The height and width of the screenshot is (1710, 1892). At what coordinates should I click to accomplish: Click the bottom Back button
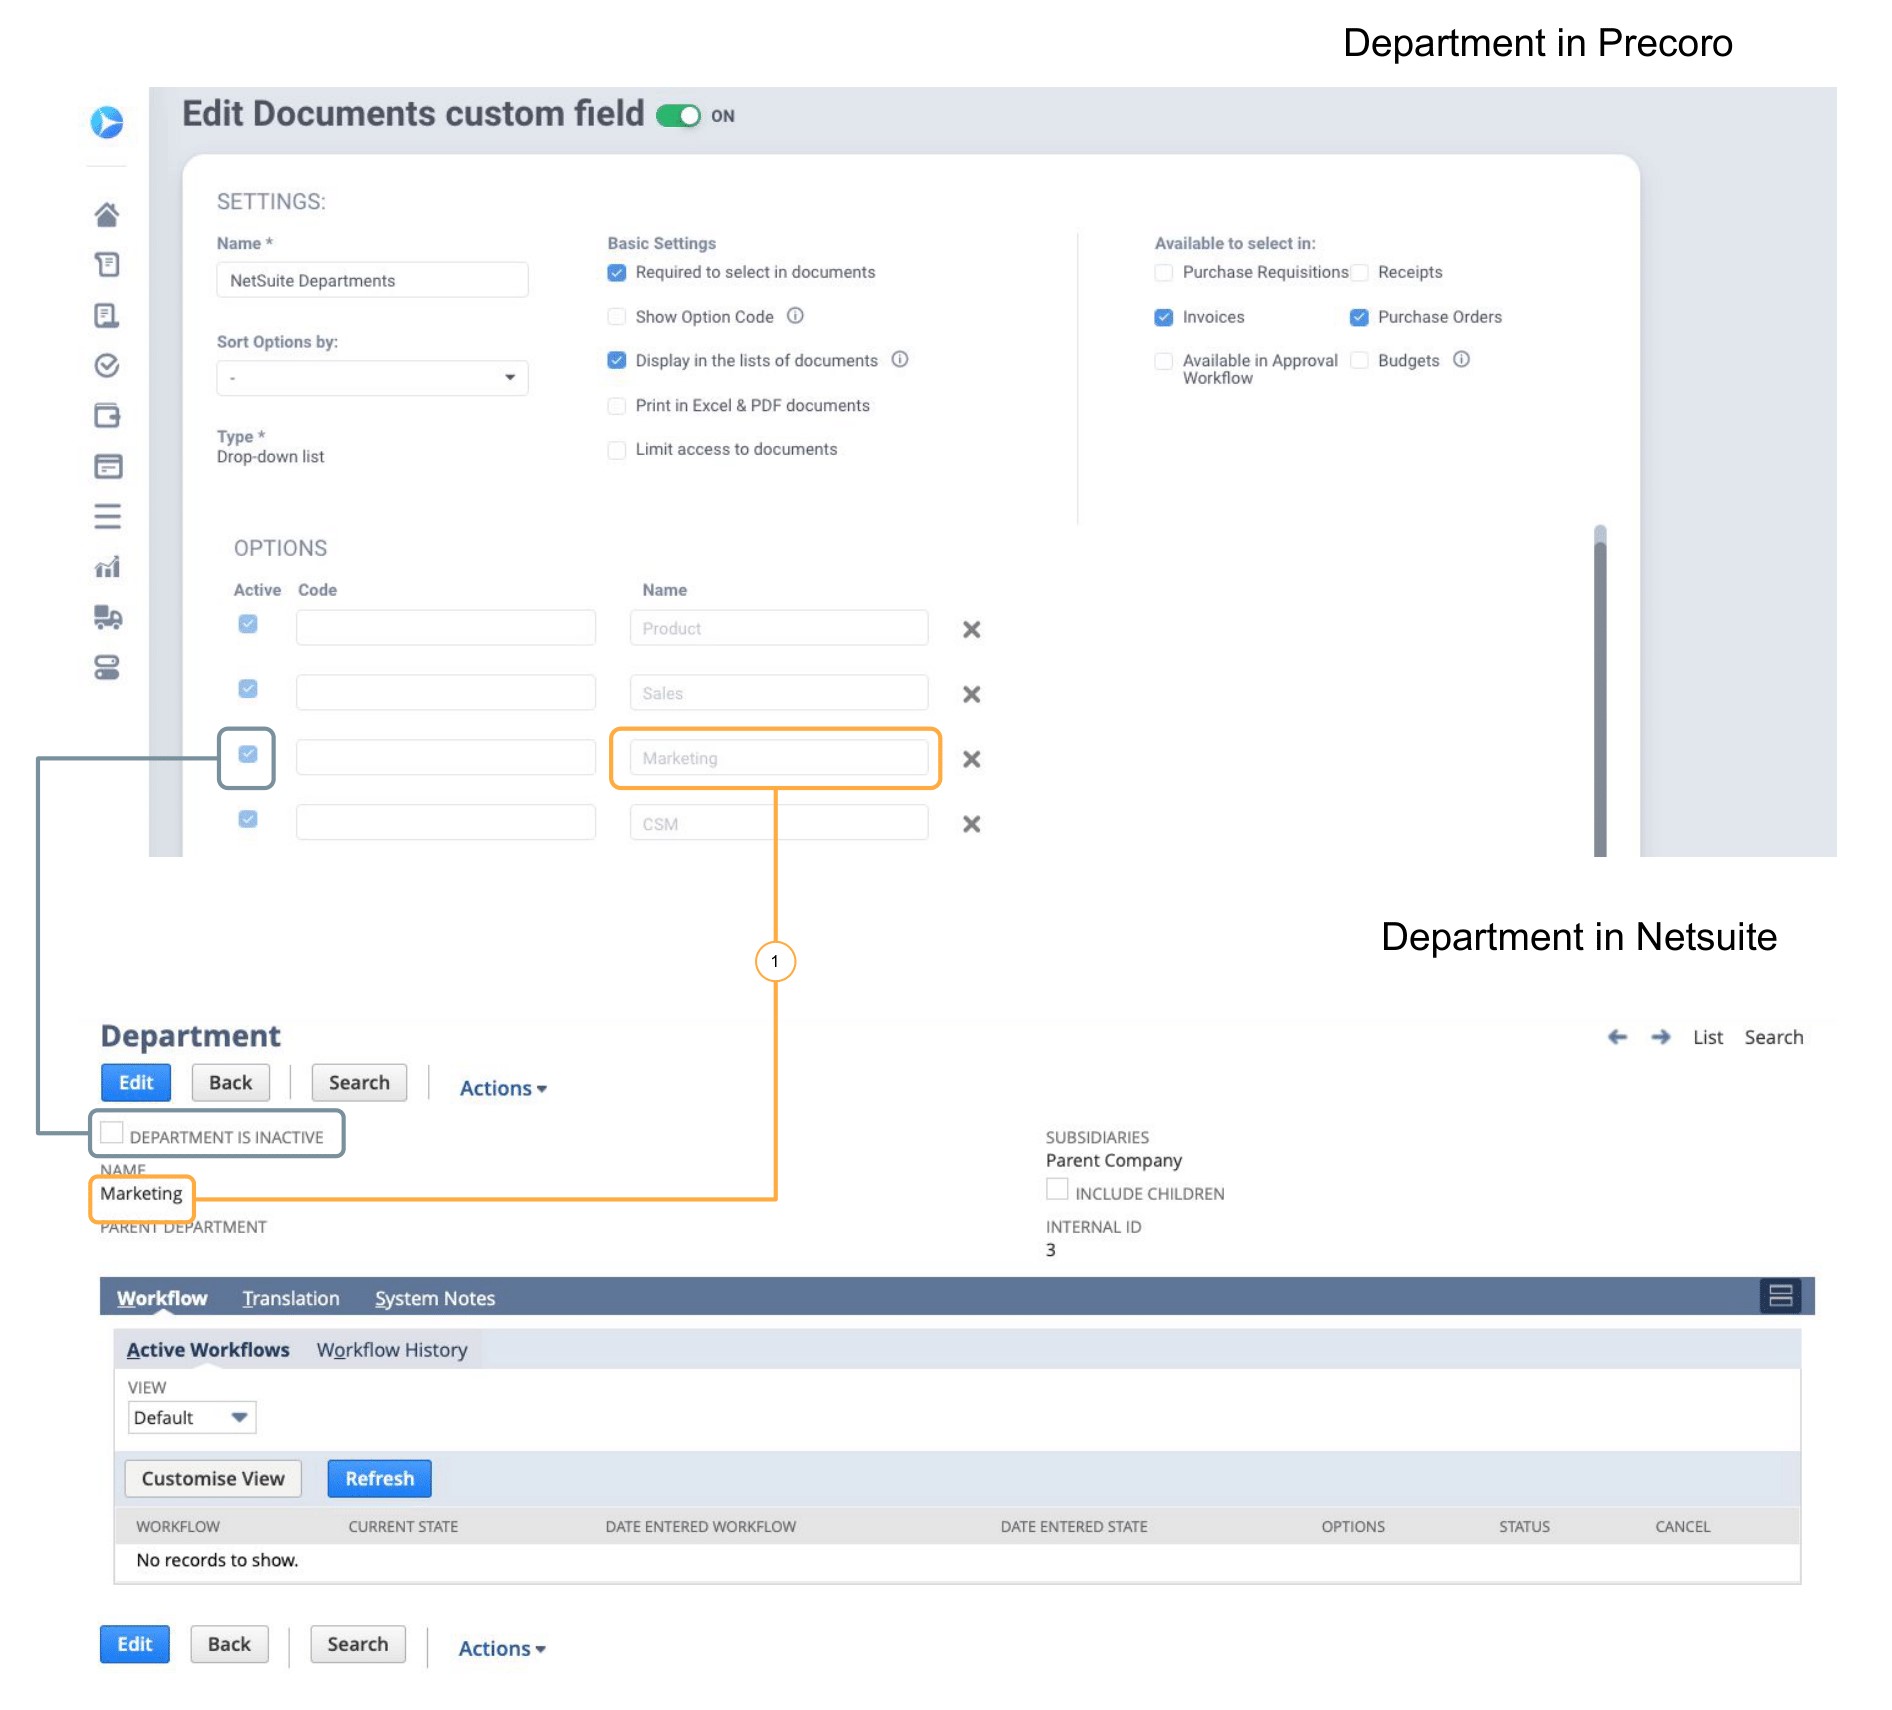(229, 1644)
